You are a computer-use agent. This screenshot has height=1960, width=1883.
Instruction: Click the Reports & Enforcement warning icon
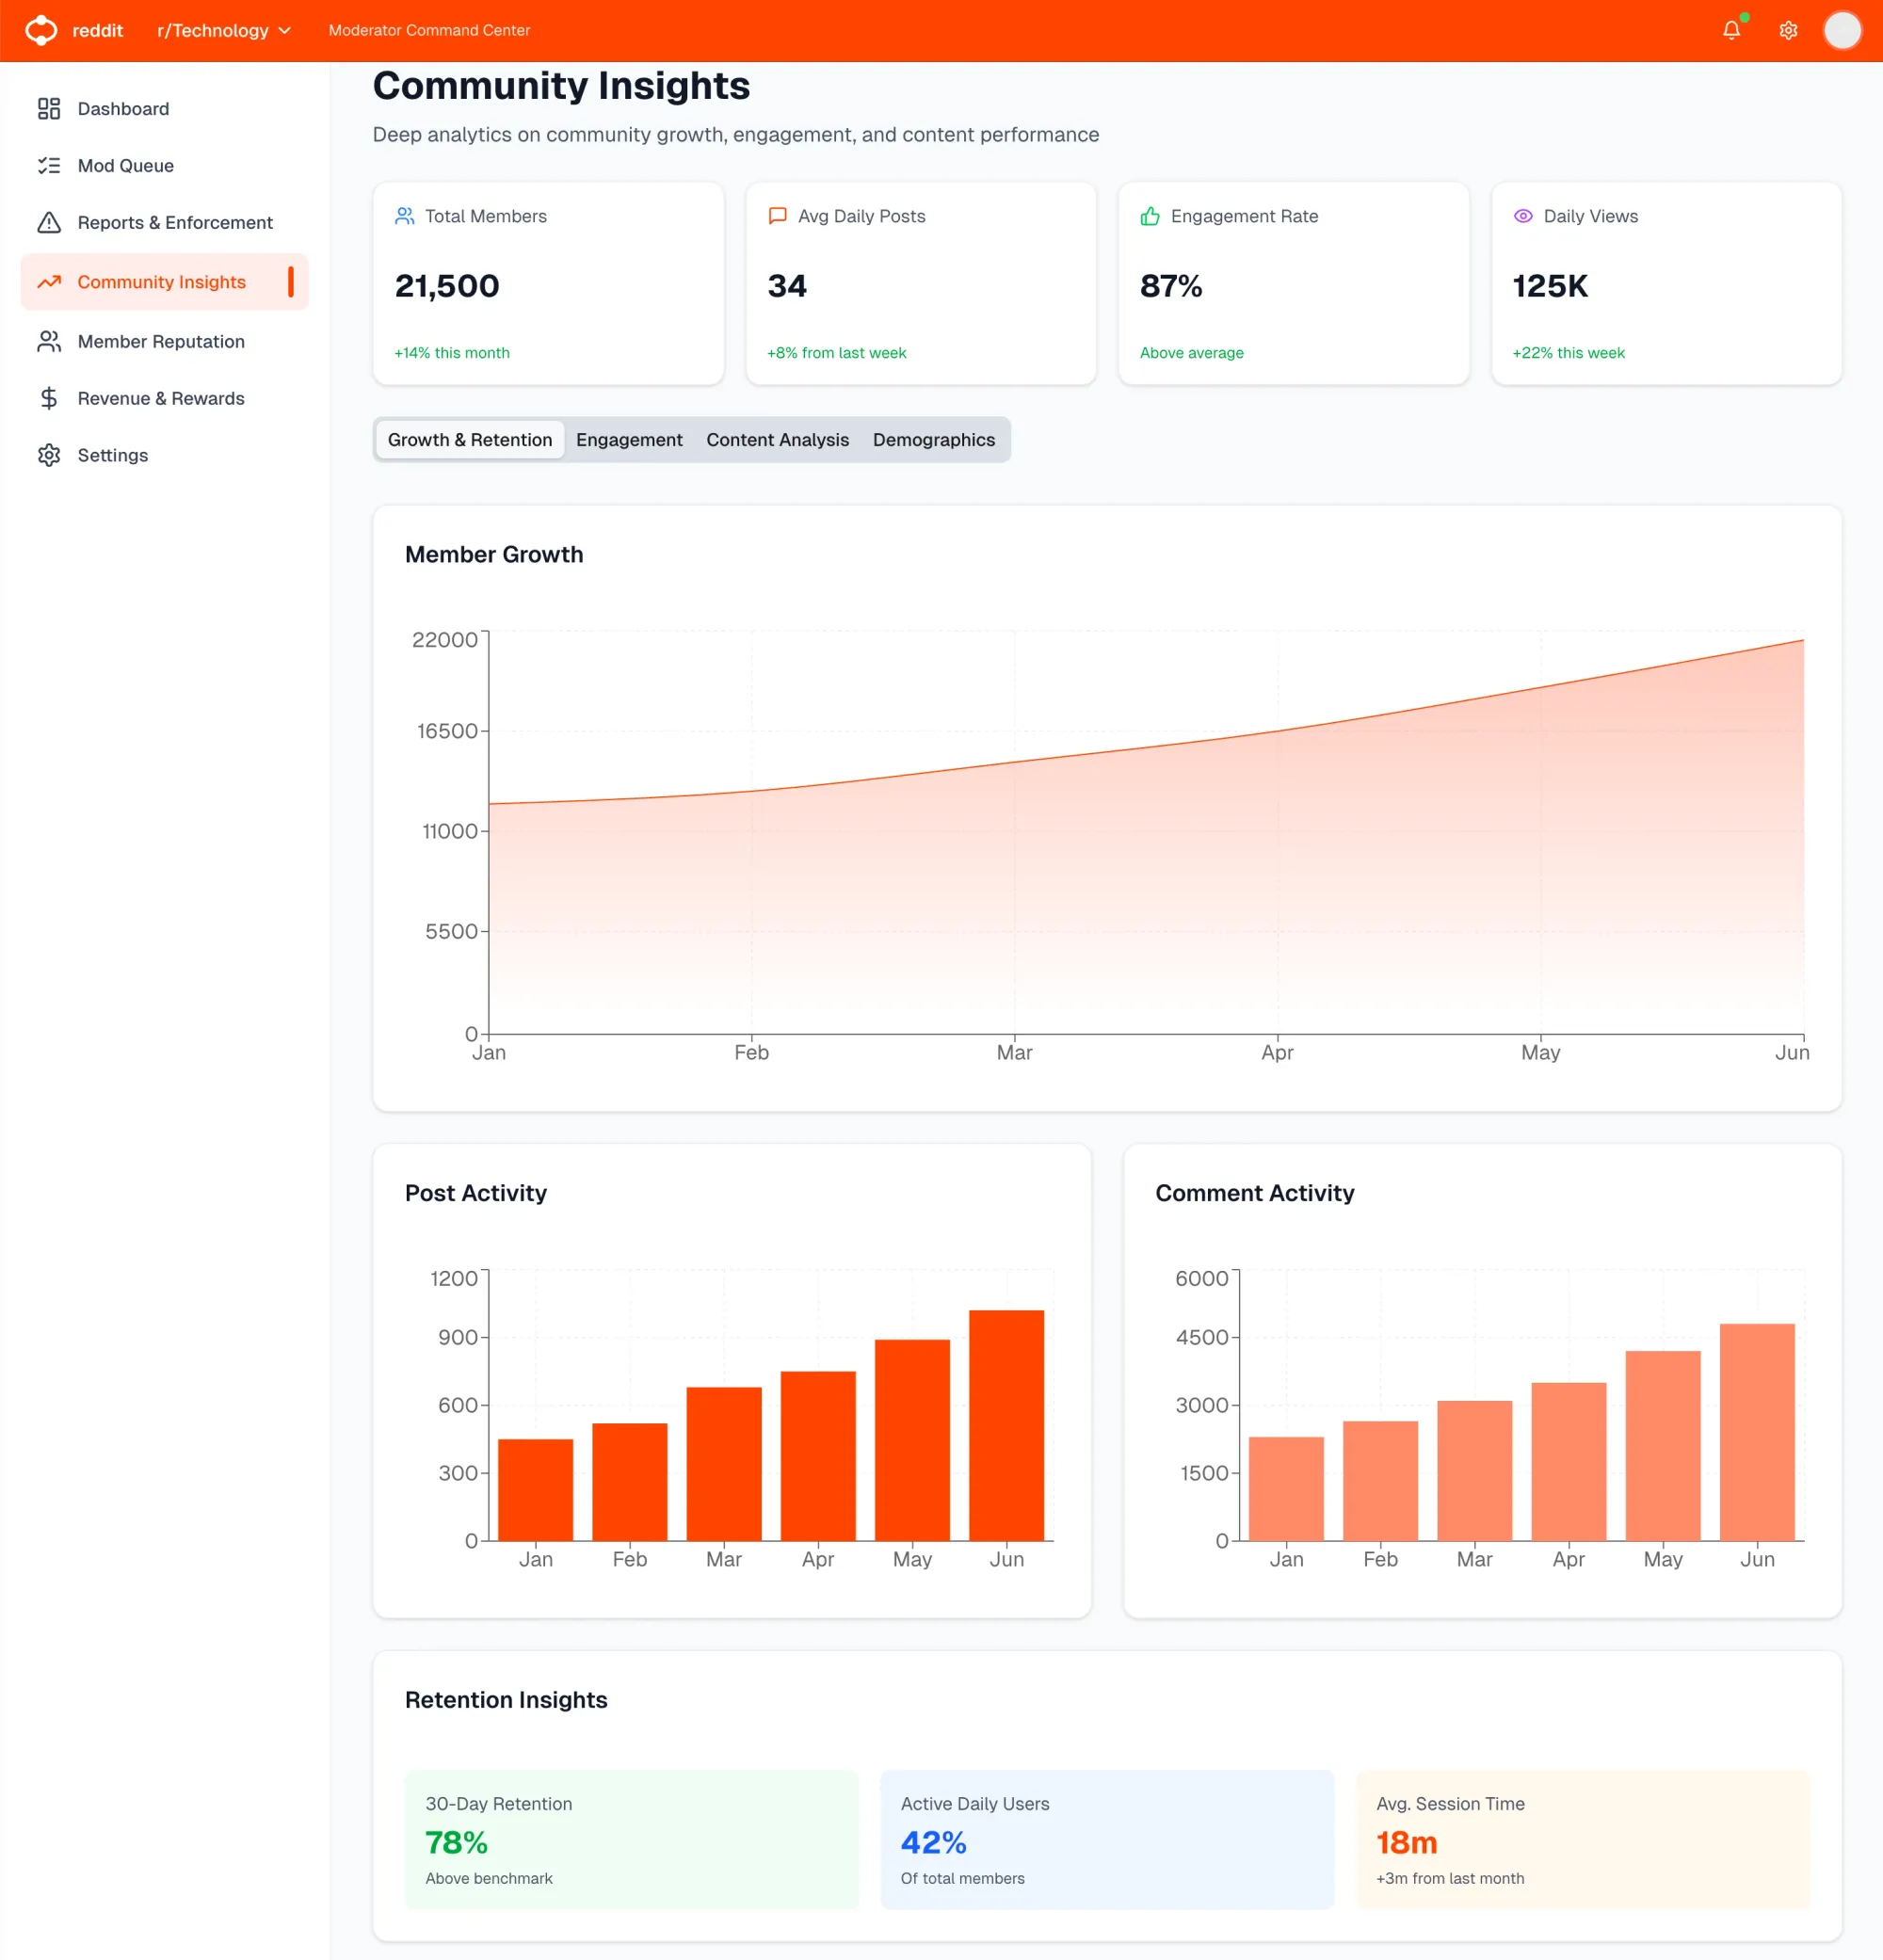[49, 222]
